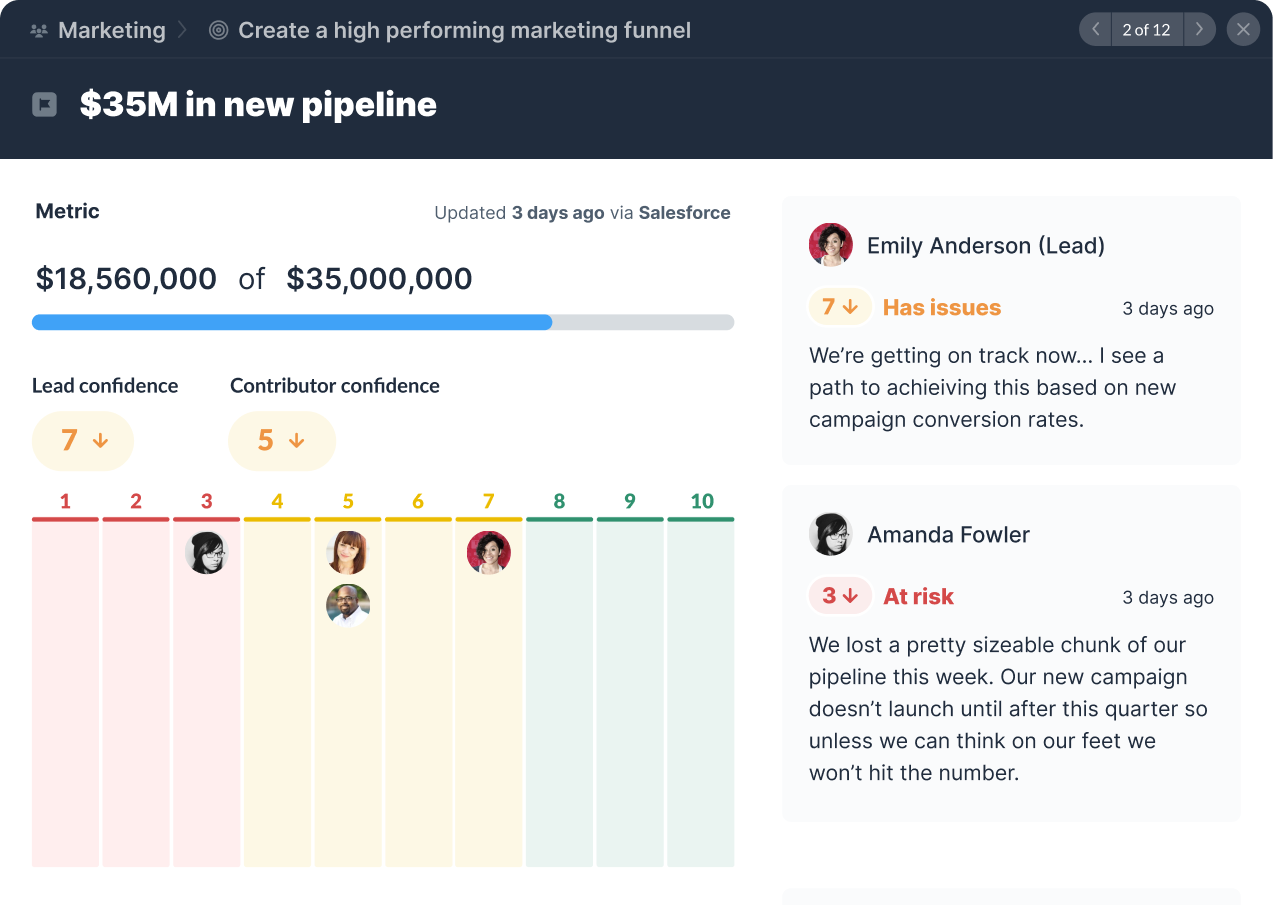Open Amanda Fowler's avatar in comment card

[x=830, y=534]
